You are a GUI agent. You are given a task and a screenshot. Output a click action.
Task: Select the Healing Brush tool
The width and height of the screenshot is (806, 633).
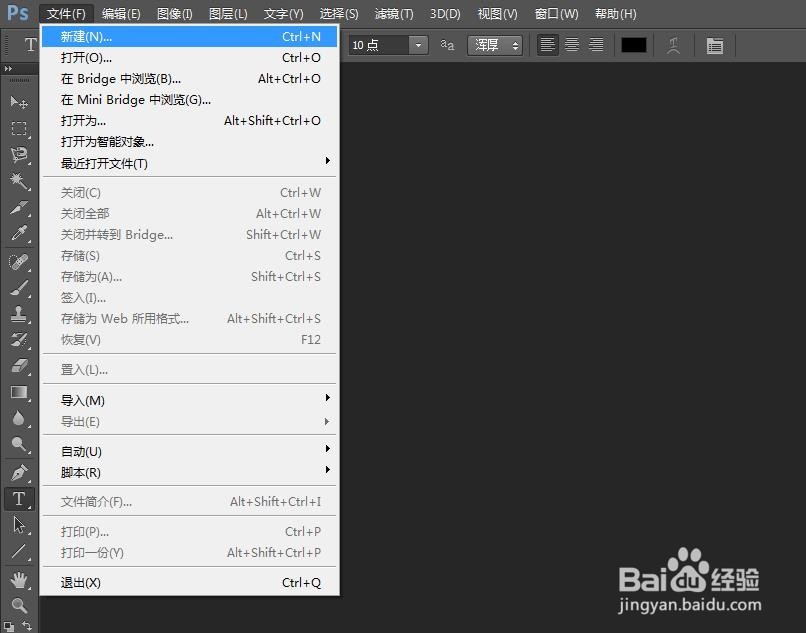click(x=19, y=262)
